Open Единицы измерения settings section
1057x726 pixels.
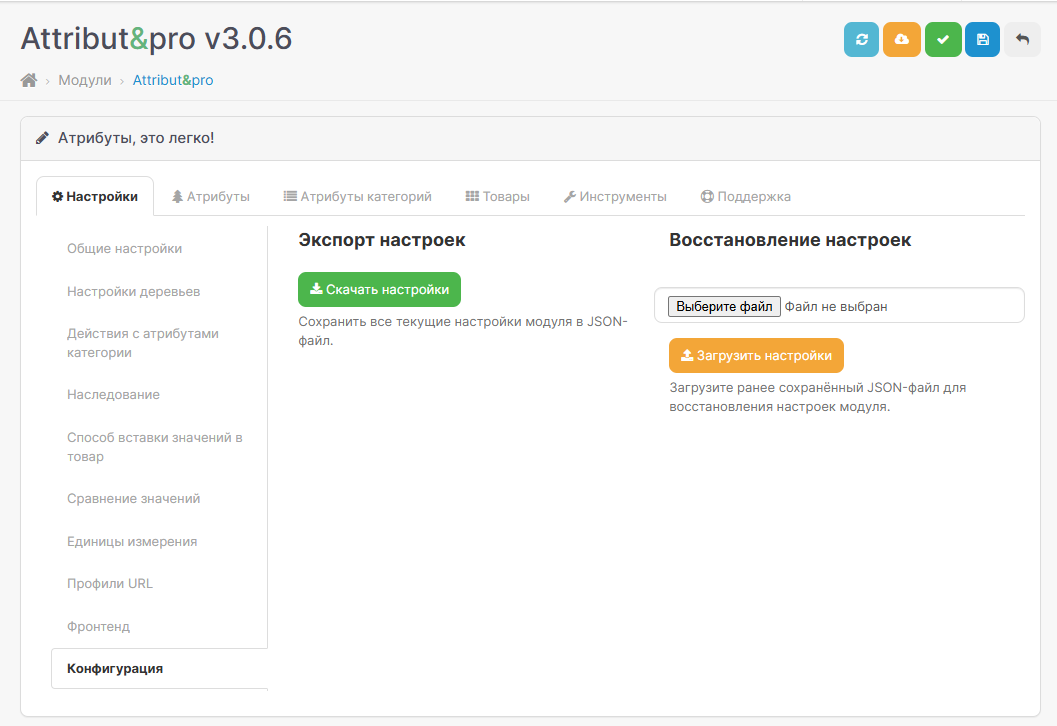[x=132, y=542]
